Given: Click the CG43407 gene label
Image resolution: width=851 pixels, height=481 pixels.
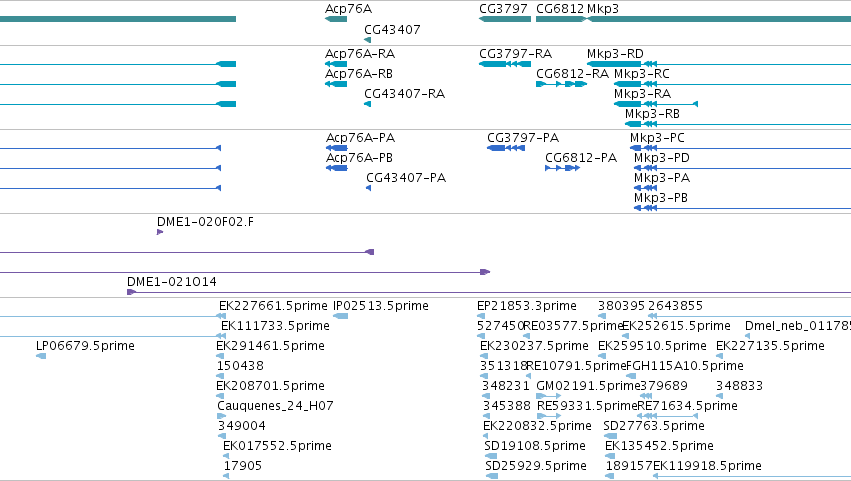Looking at the screenshot, I should [x=392, y=30].
